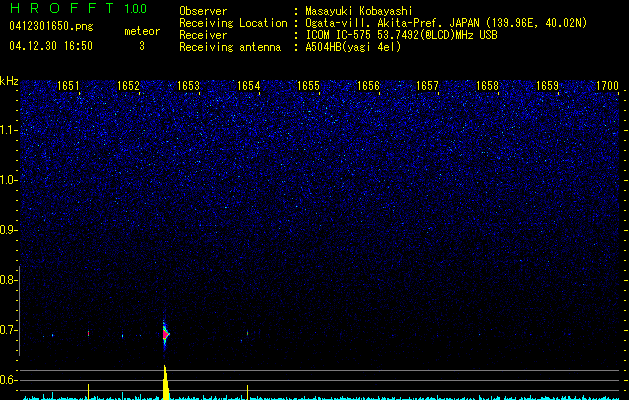This screenshot has width=629, height=400.
Task: Click the 0.6 kHz frequency axis label
Action: (x=8, y=380)
